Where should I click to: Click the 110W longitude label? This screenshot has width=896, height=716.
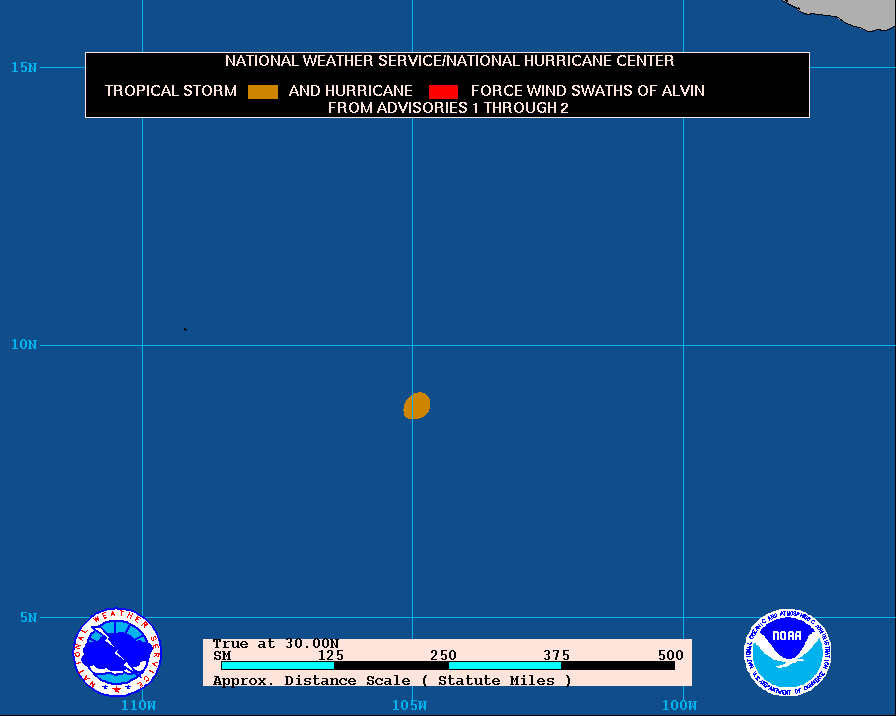tap(138, 705)
